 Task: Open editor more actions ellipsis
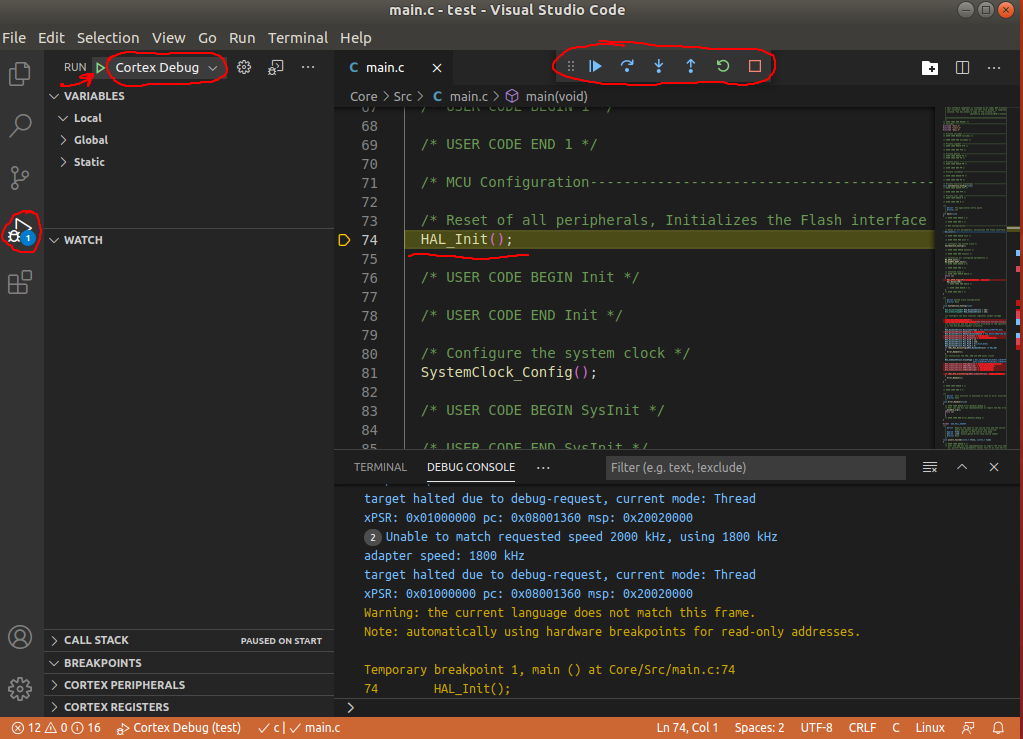994,68
